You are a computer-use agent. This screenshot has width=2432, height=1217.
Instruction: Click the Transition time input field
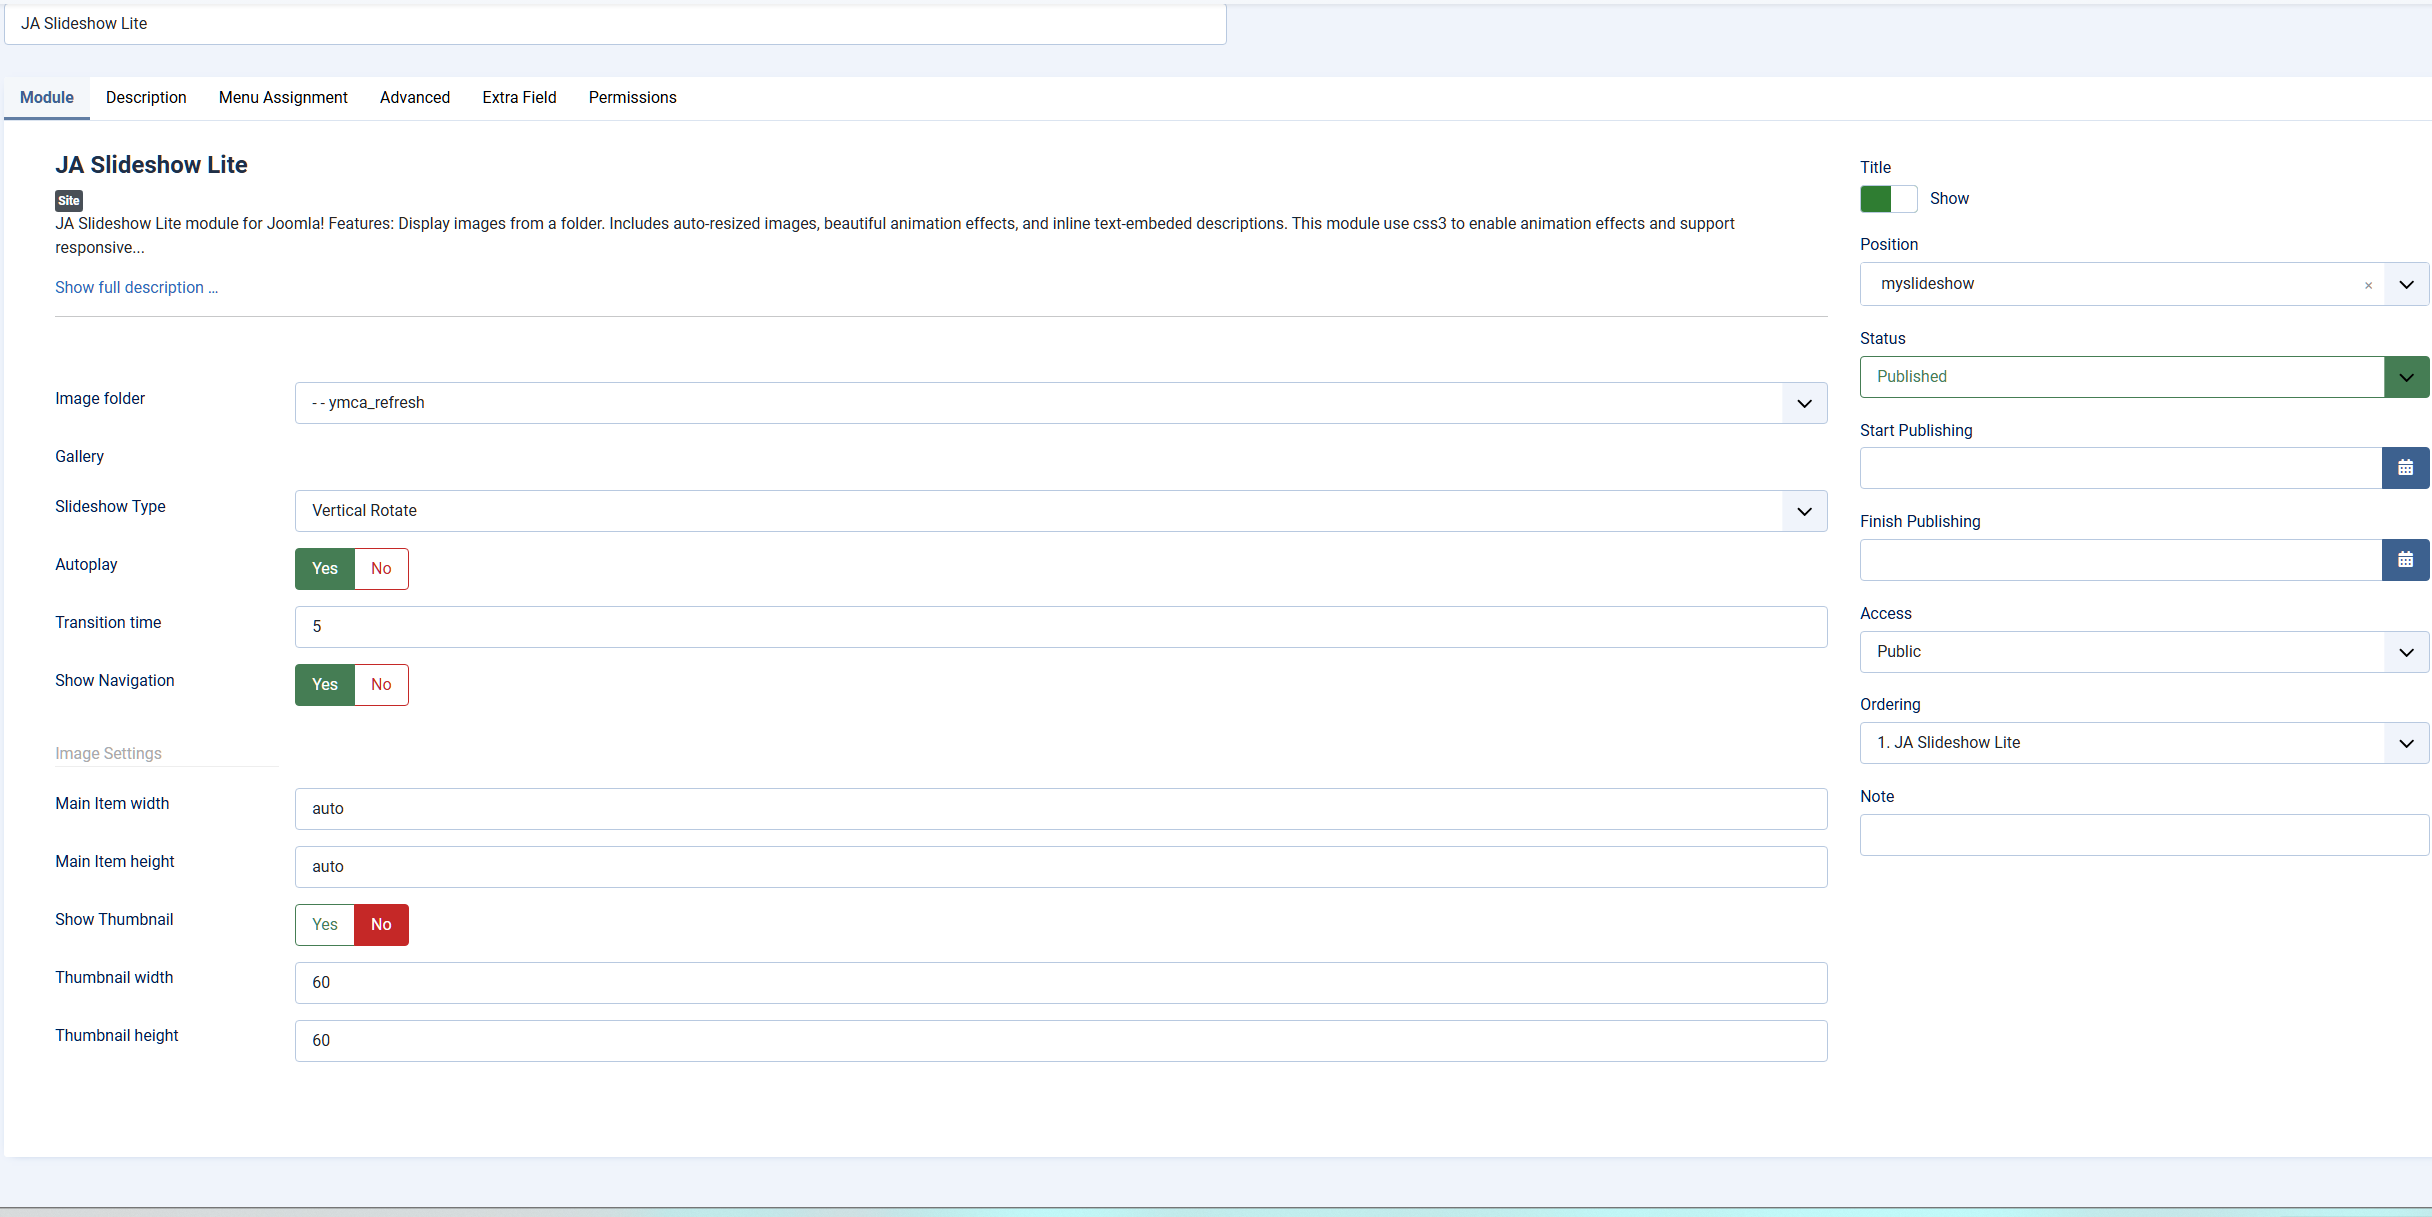(1060, 627)
